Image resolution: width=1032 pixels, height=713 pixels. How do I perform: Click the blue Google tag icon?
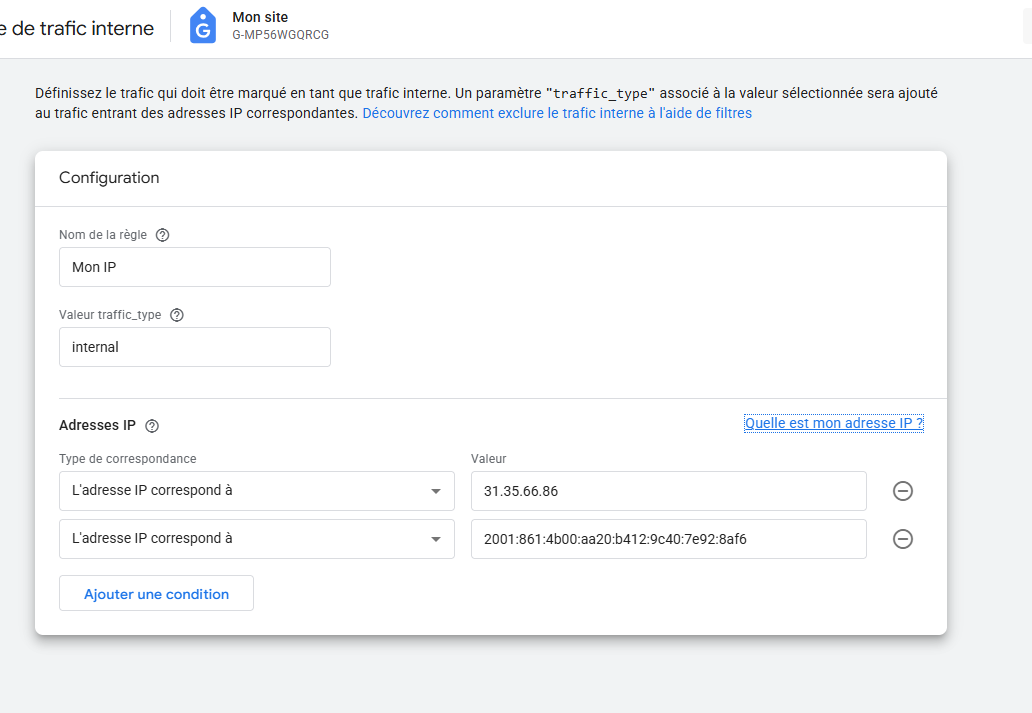point(203,25)
